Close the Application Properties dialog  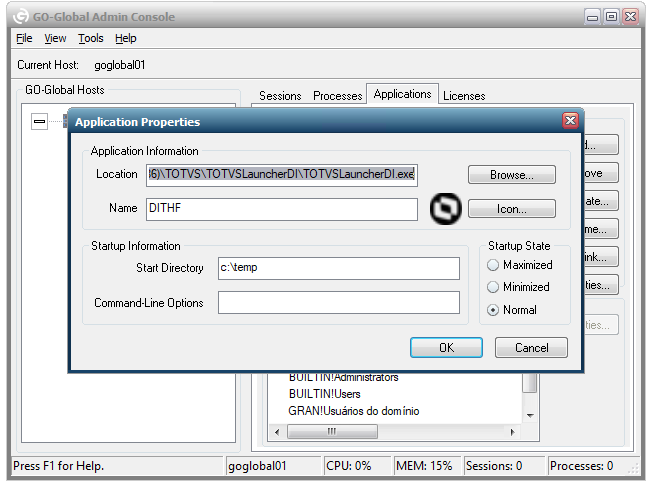(x=570, y=121)
